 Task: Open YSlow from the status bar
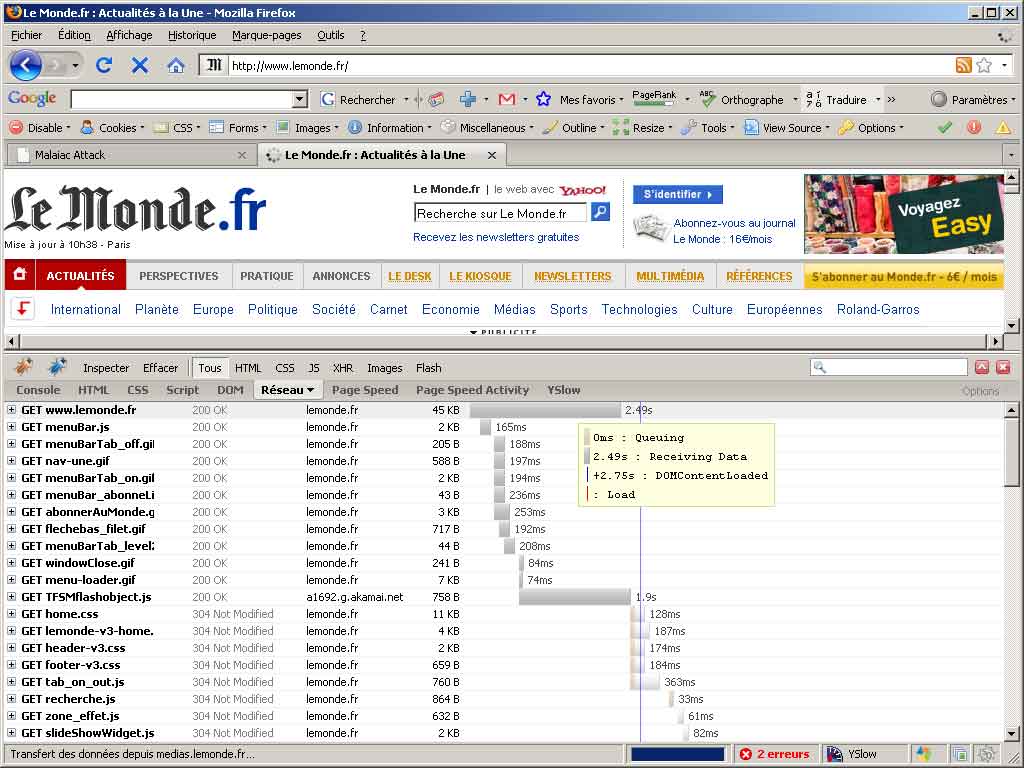(x=852, y=754)
